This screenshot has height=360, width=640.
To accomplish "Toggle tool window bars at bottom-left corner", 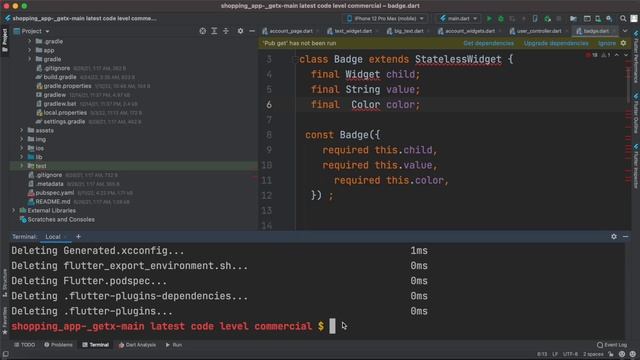I will pos(5,354).
